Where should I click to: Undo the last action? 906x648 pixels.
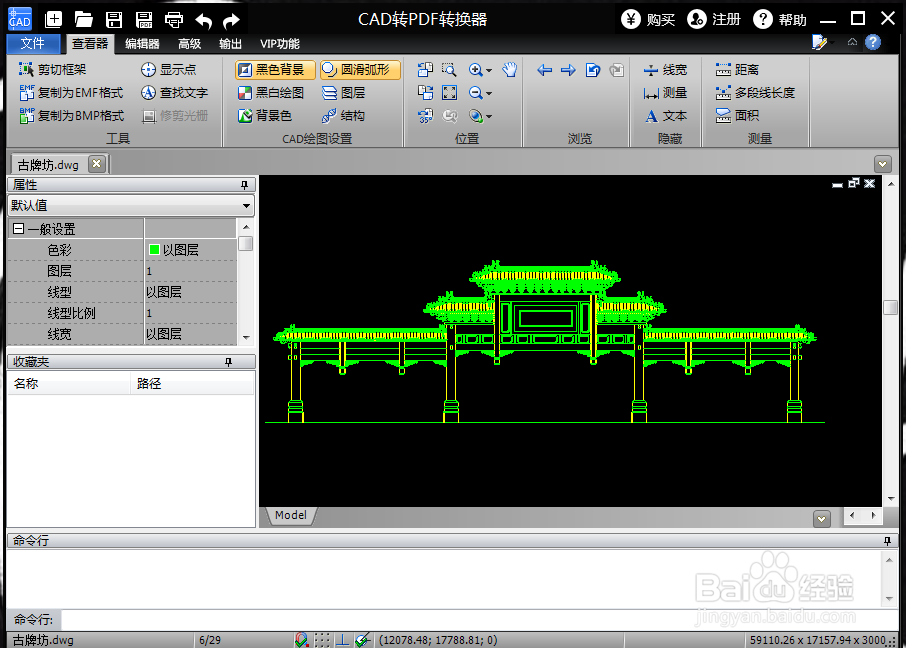coord(203,21)
